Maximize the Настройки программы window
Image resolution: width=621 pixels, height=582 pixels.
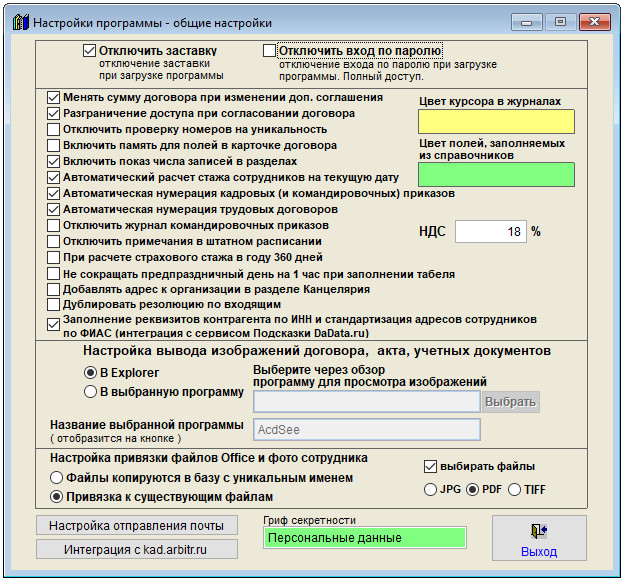(x=560, y=22)
